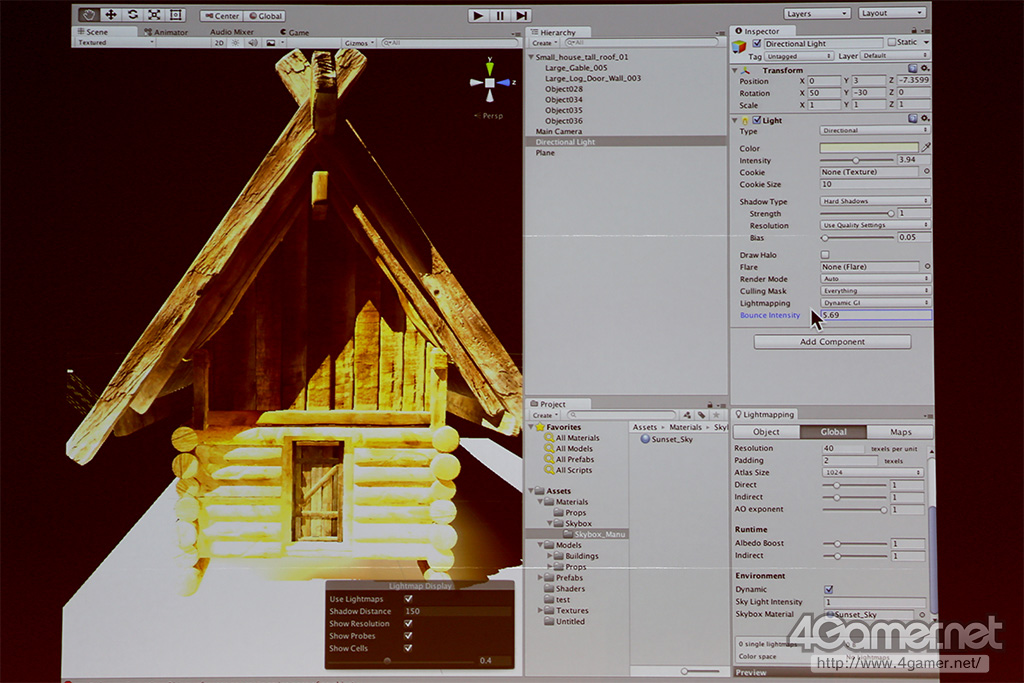The height and width of the screenshot is (683, 1024).
Task: Open the Atlas Size dropdown
Action: [872, 472]
